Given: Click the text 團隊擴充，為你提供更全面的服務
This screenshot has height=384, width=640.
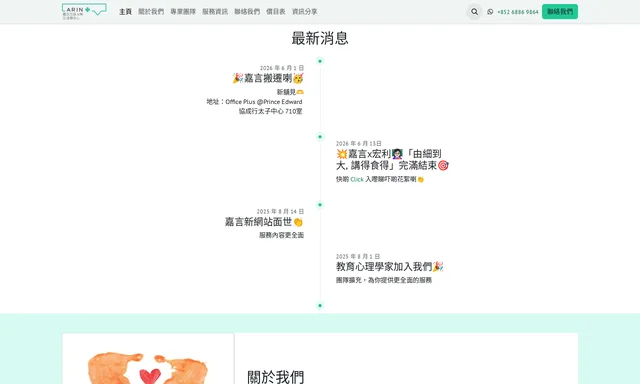Looking at the screenshot, I should 384,280.
